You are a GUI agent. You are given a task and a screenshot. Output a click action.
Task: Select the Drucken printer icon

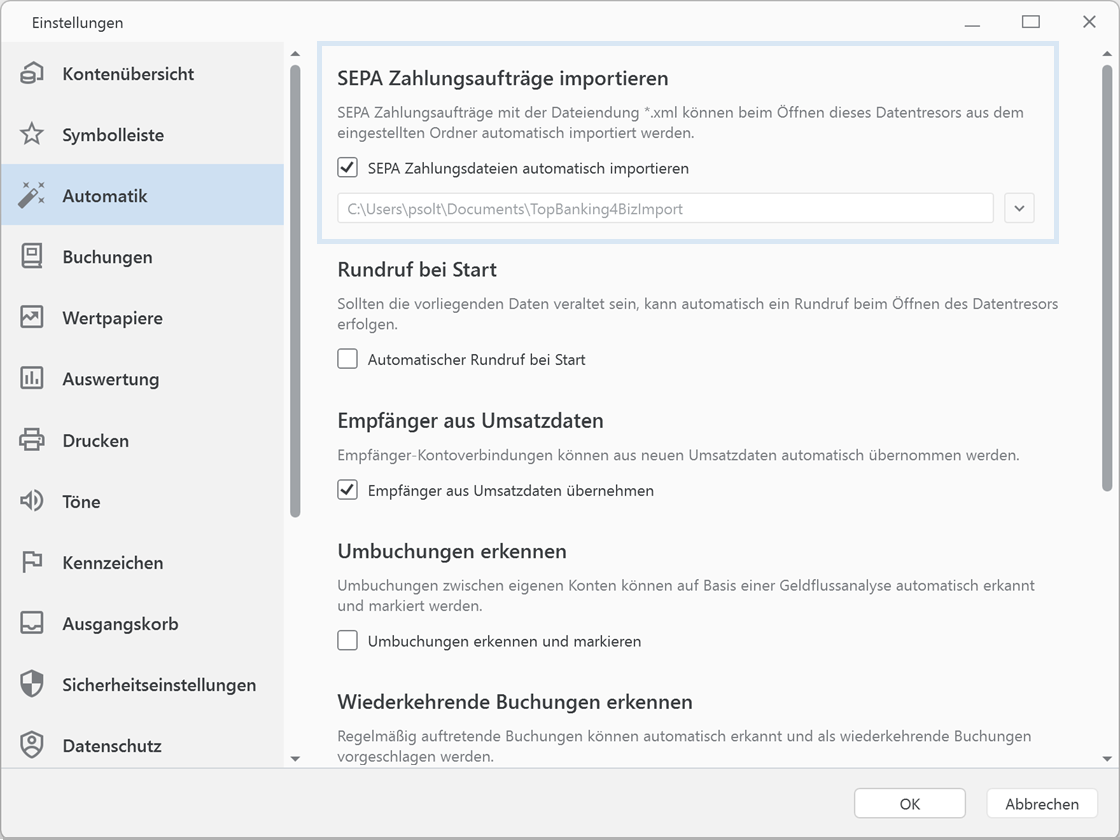33,440
